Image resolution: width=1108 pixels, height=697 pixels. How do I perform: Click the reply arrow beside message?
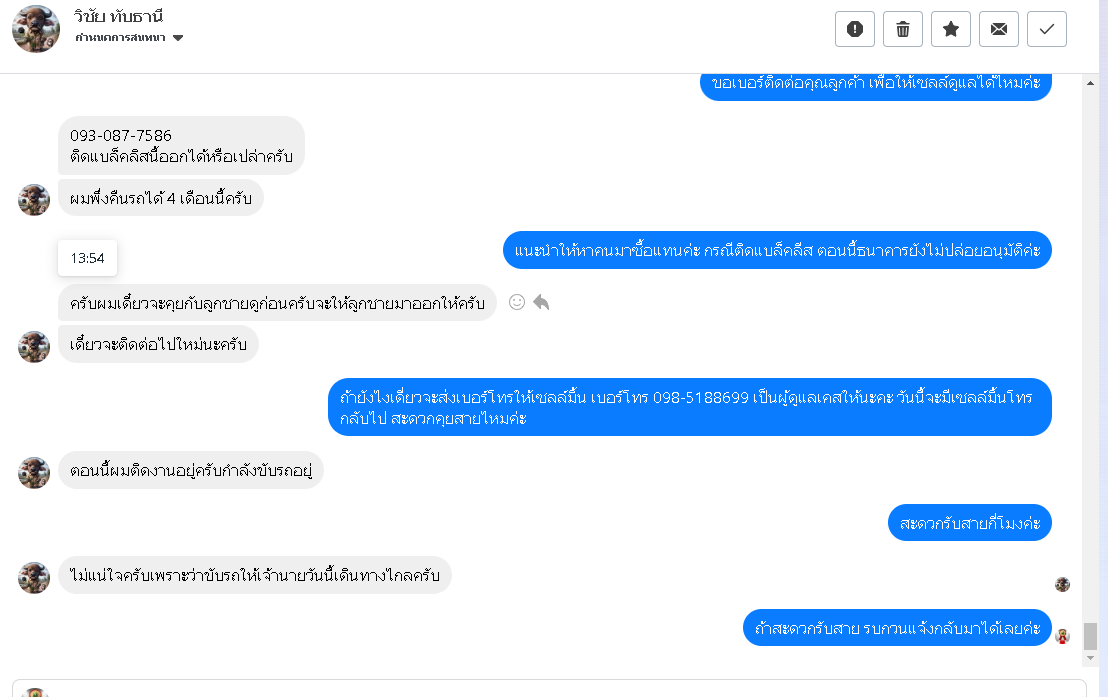tap(541, 302)
